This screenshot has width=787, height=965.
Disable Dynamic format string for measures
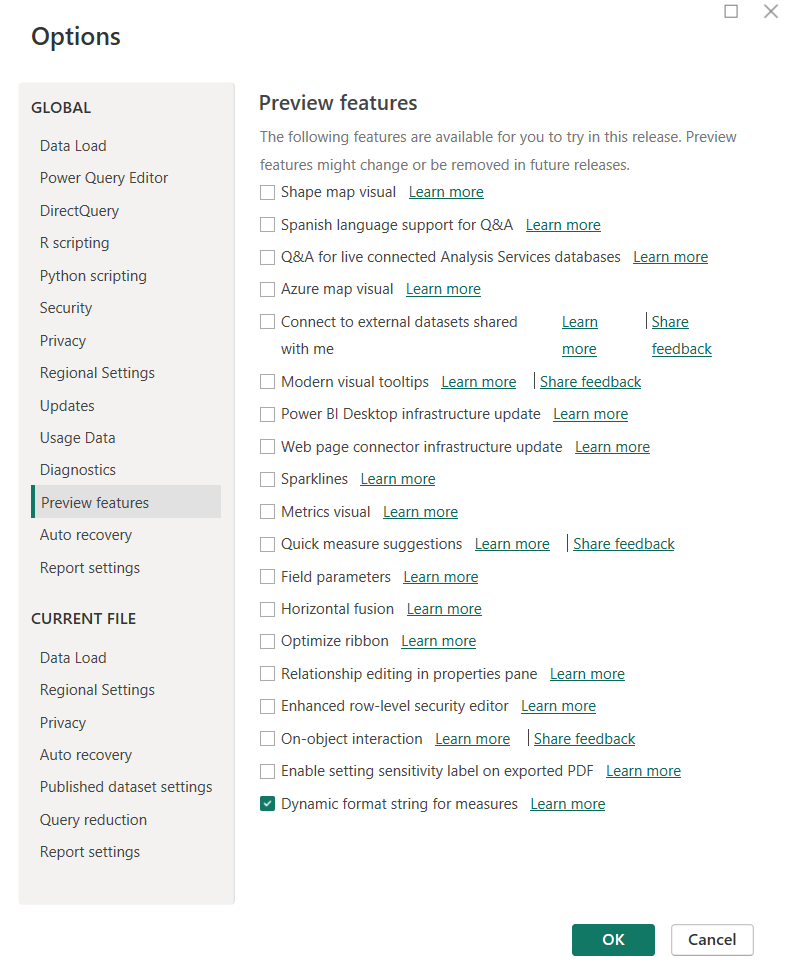pyautogui.click(x=267, y=803)
